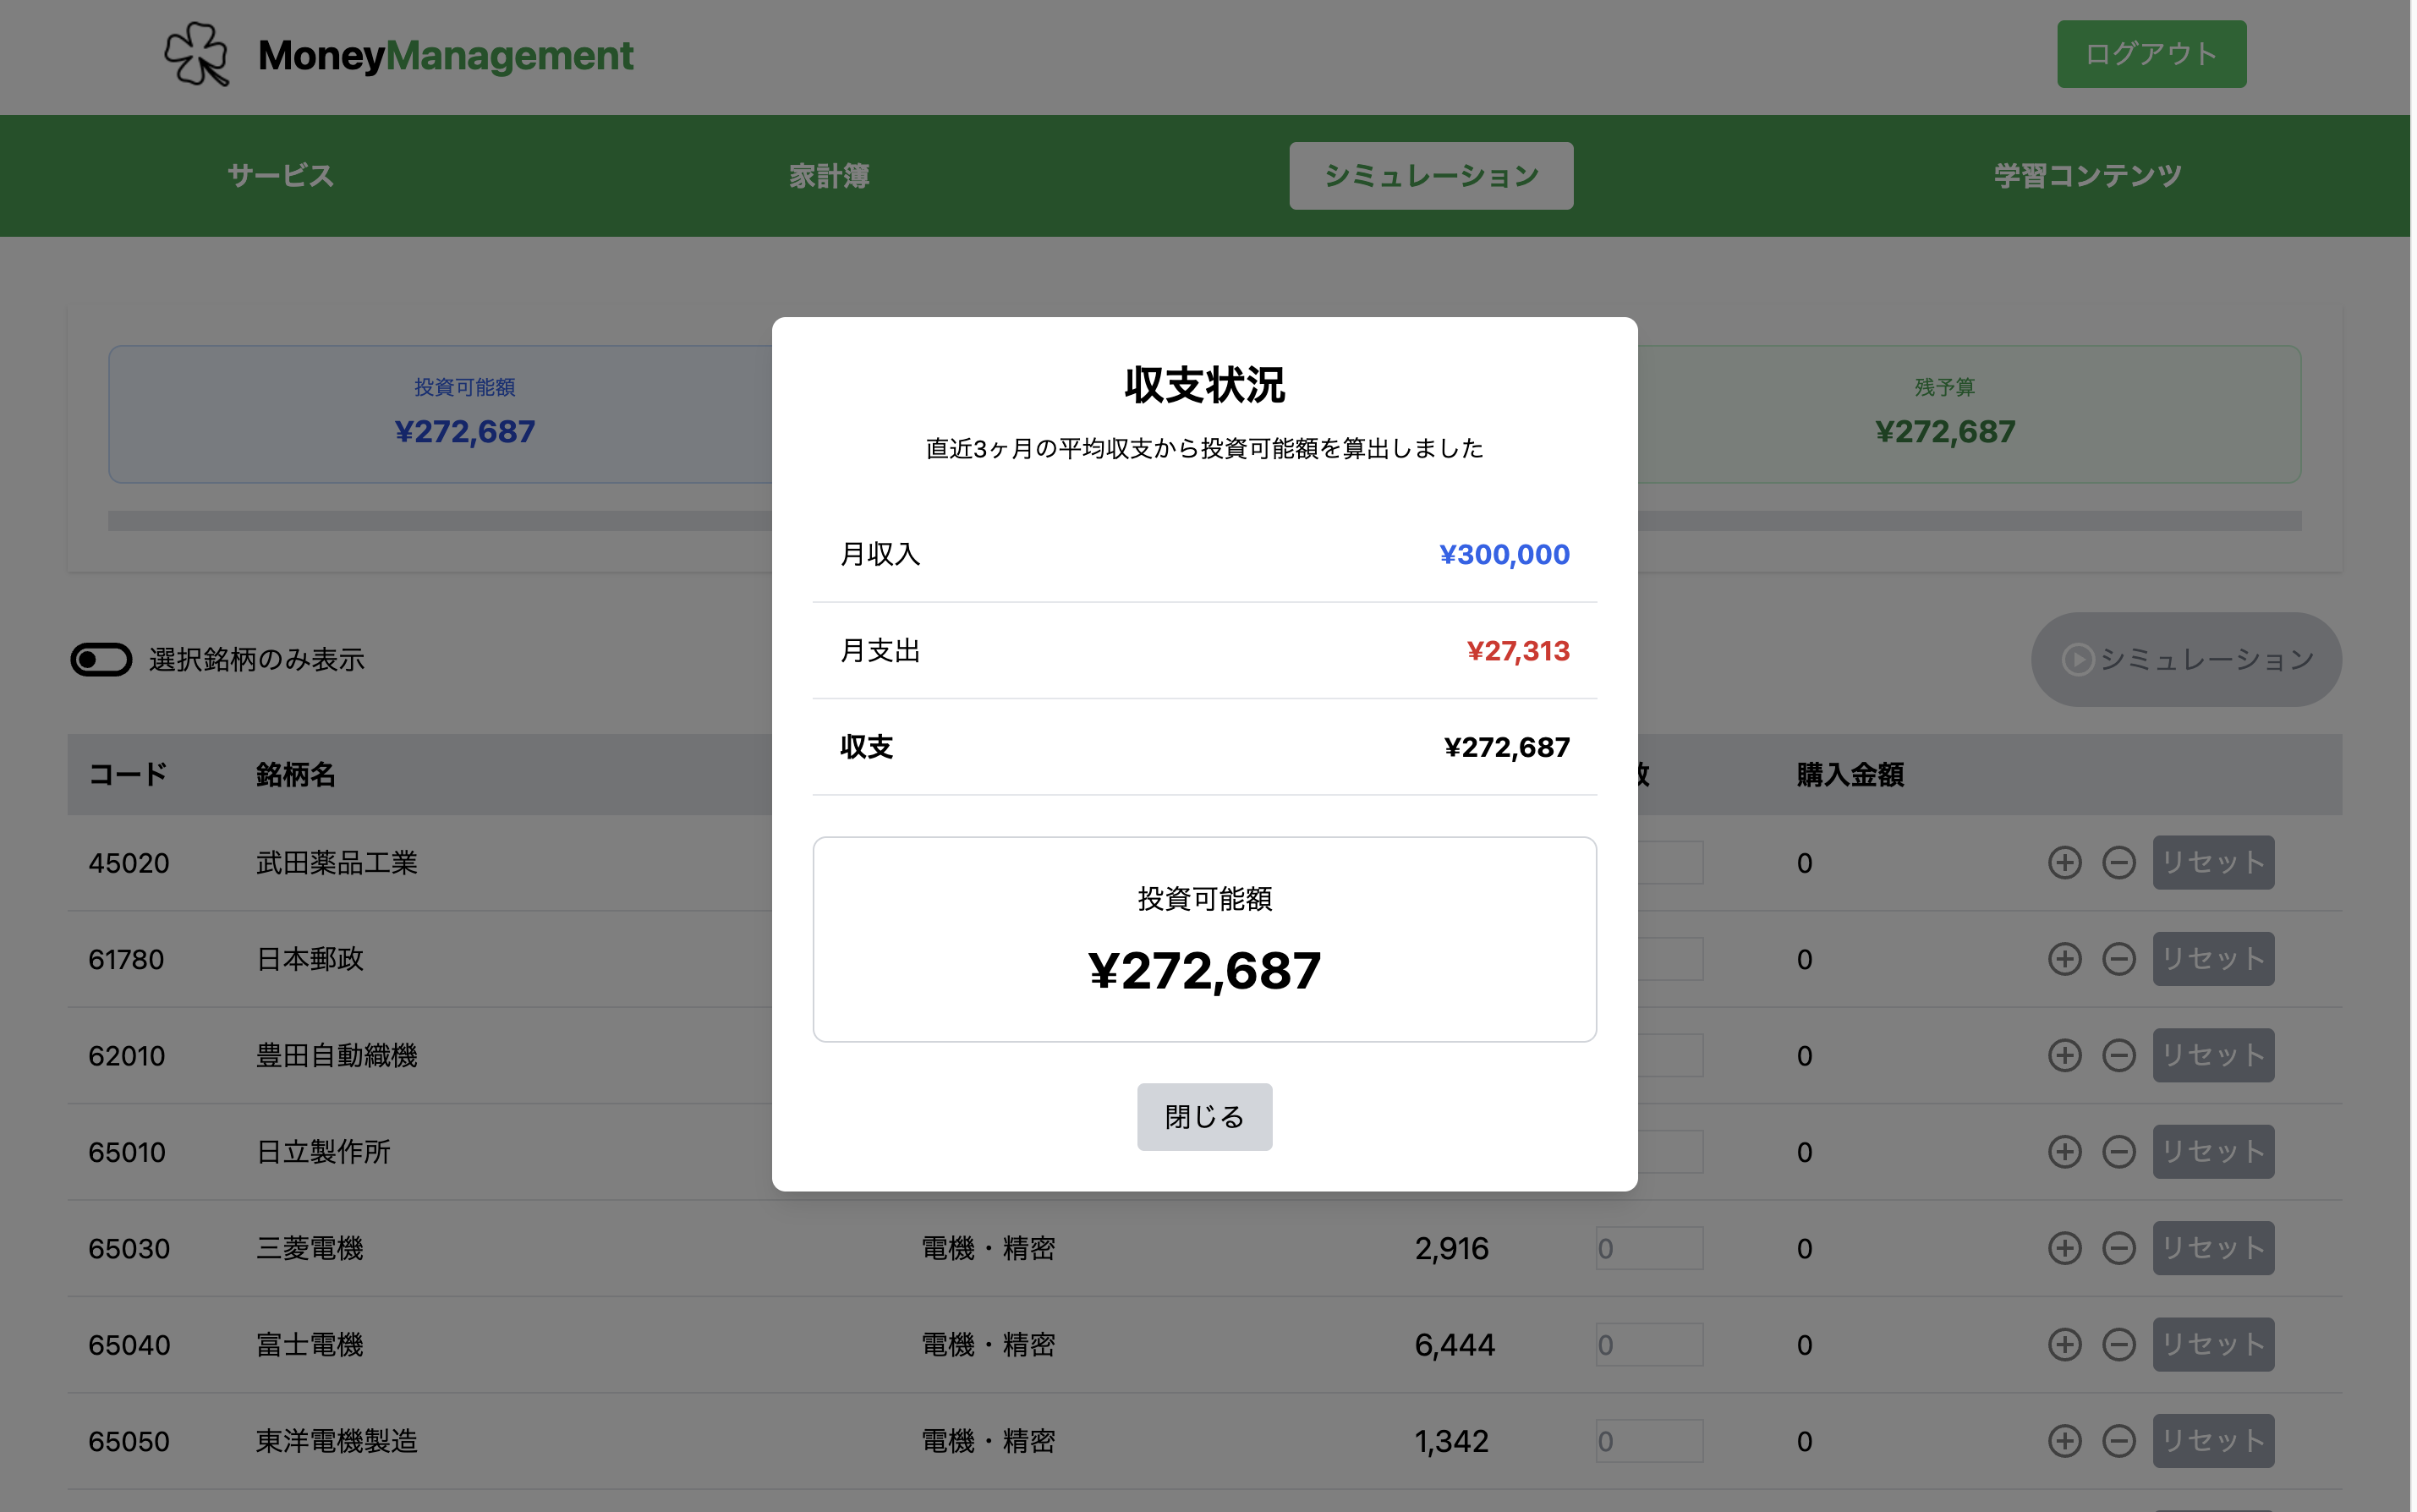Select the サービス navigation tab

tap(280, 176)
